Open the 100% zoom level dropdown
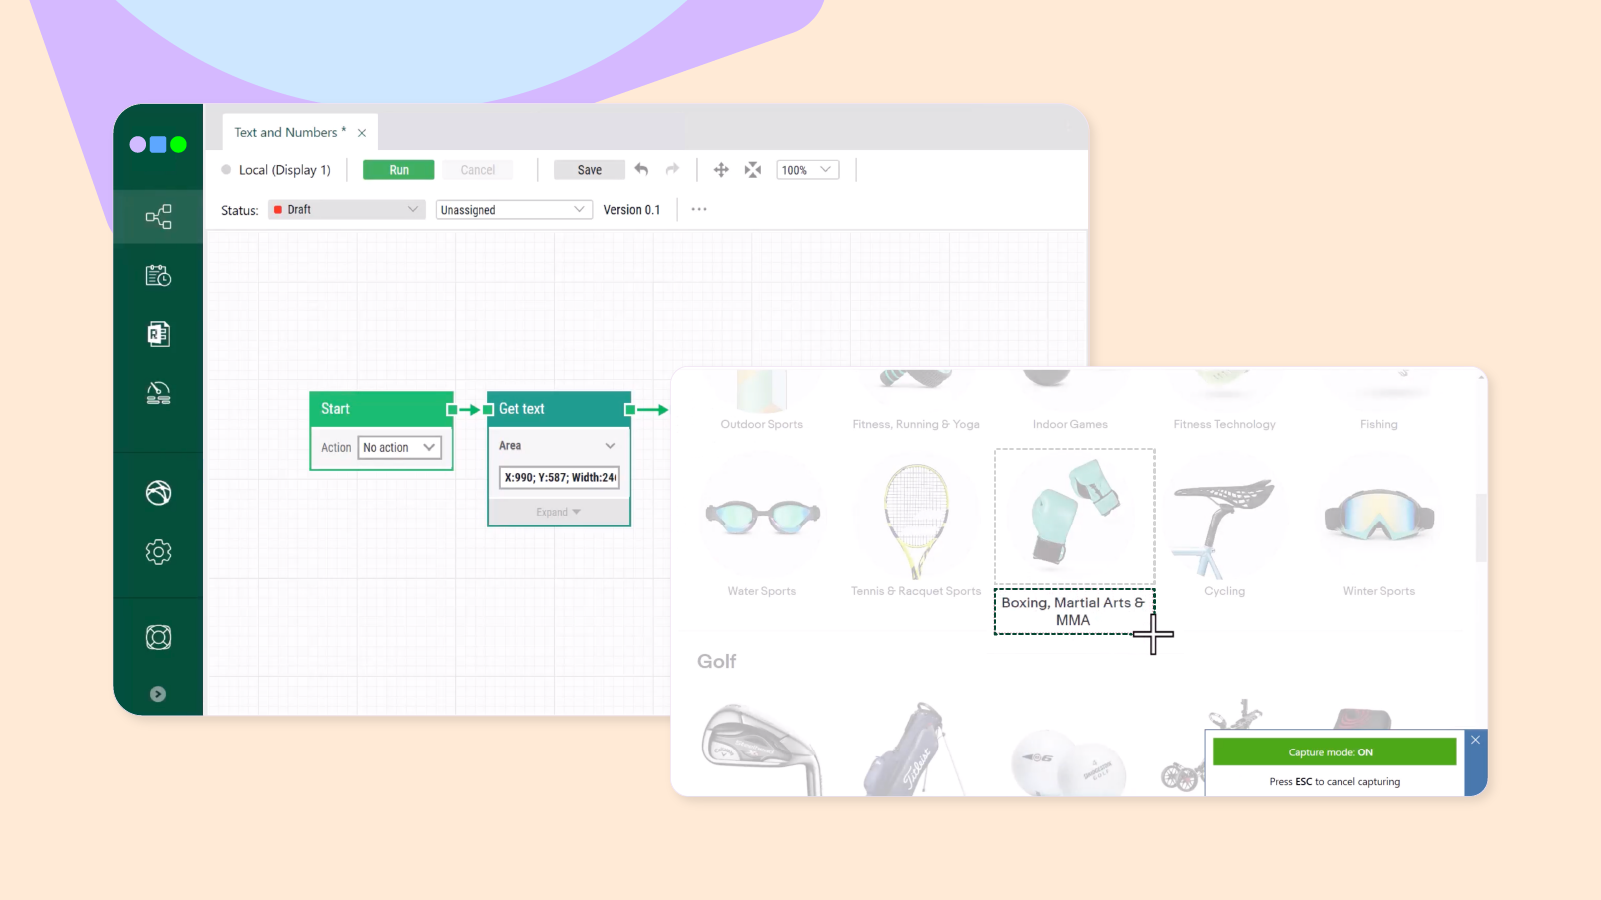The width and height of the screenshot is (1601, 900). 807,170
